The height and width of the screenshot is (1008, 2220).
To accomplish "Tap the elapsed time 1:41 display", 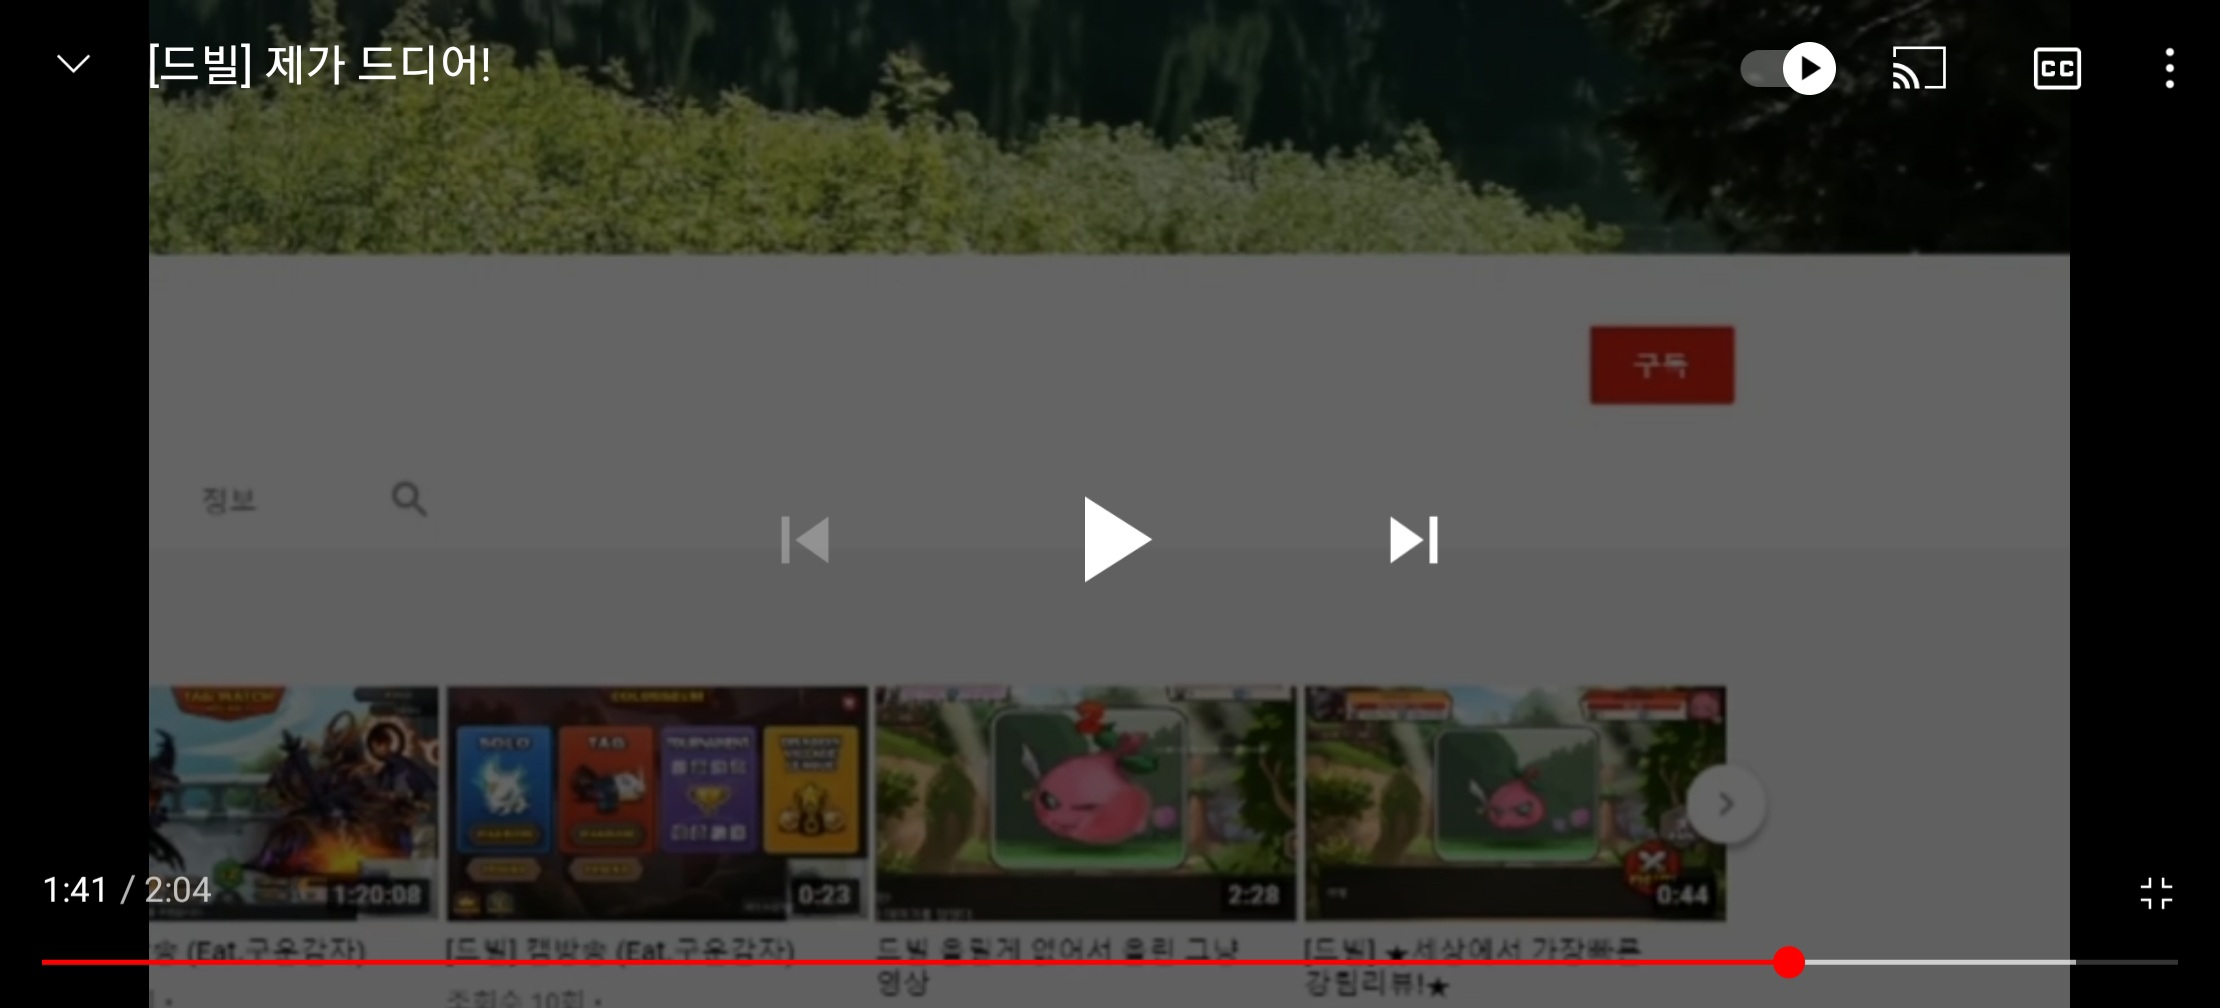I will (x=75, y=889).
